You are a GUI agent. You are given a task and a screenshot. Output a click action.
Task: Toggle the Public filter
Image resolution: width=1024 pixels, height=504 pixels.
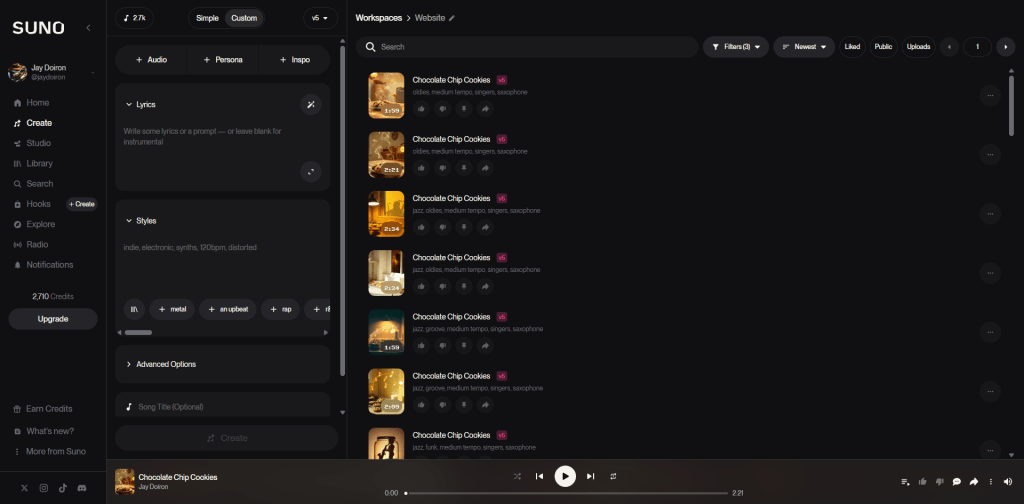(x=883, y=47)
